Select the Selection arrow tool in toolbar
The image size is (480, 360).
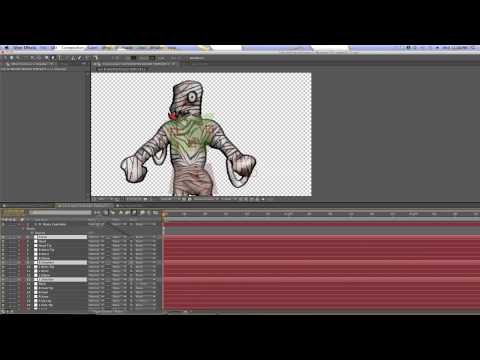5,58
